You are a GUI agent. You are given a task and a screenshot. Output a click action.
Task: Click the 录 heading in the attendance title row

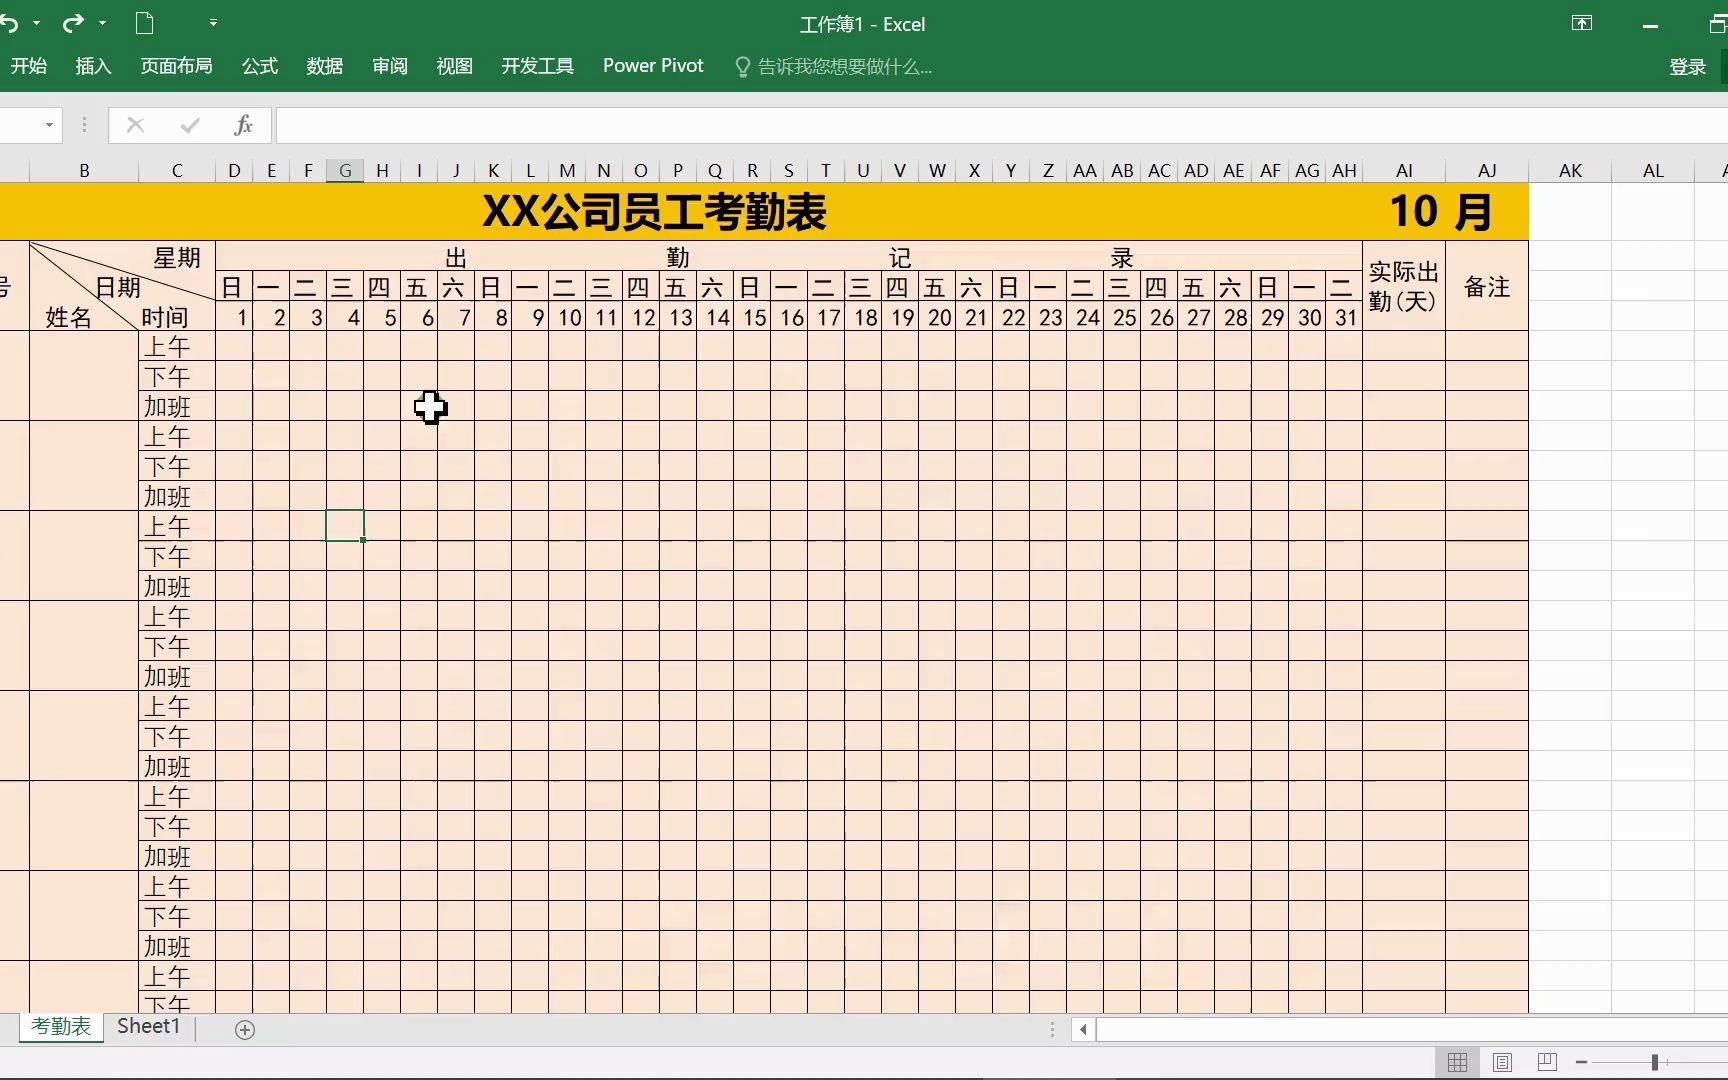[x=1122, y=258]
